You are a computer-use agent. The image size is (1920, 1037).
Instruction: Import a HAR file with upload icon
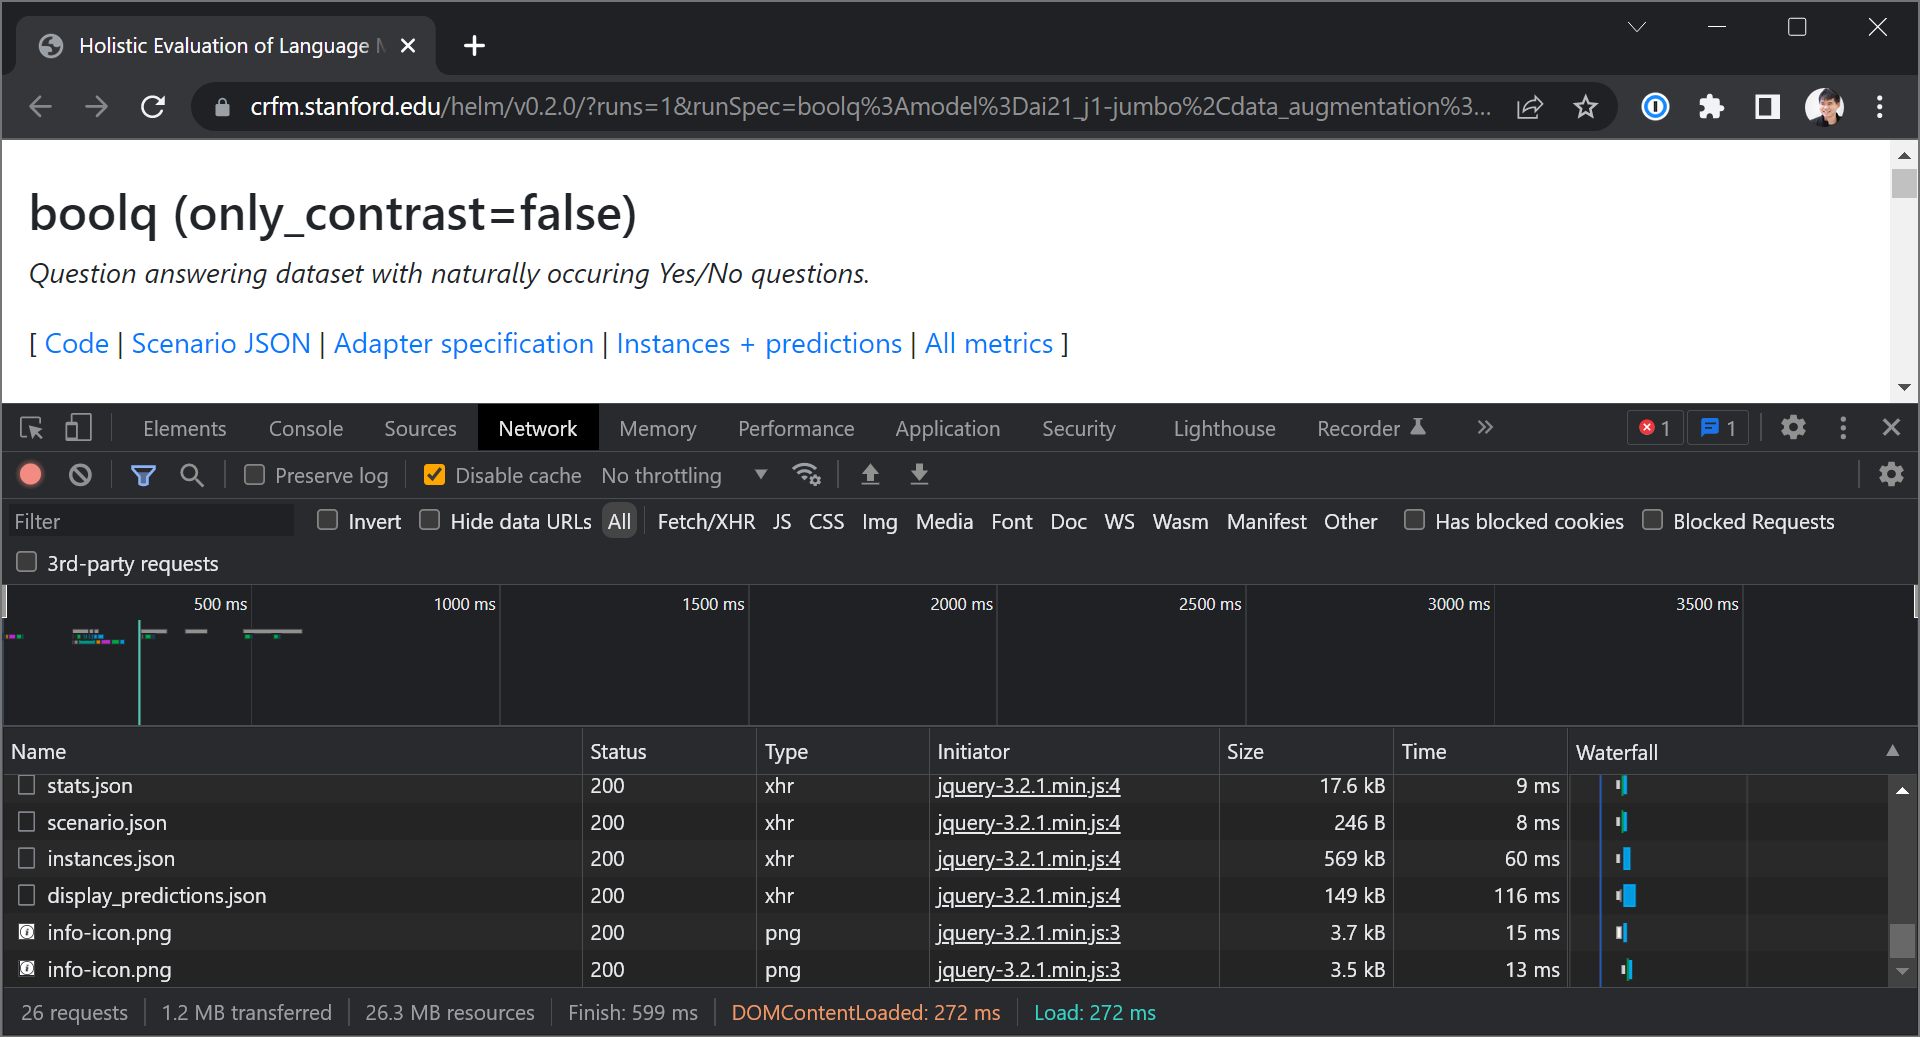pyautogui.click(x=869, y=475)
